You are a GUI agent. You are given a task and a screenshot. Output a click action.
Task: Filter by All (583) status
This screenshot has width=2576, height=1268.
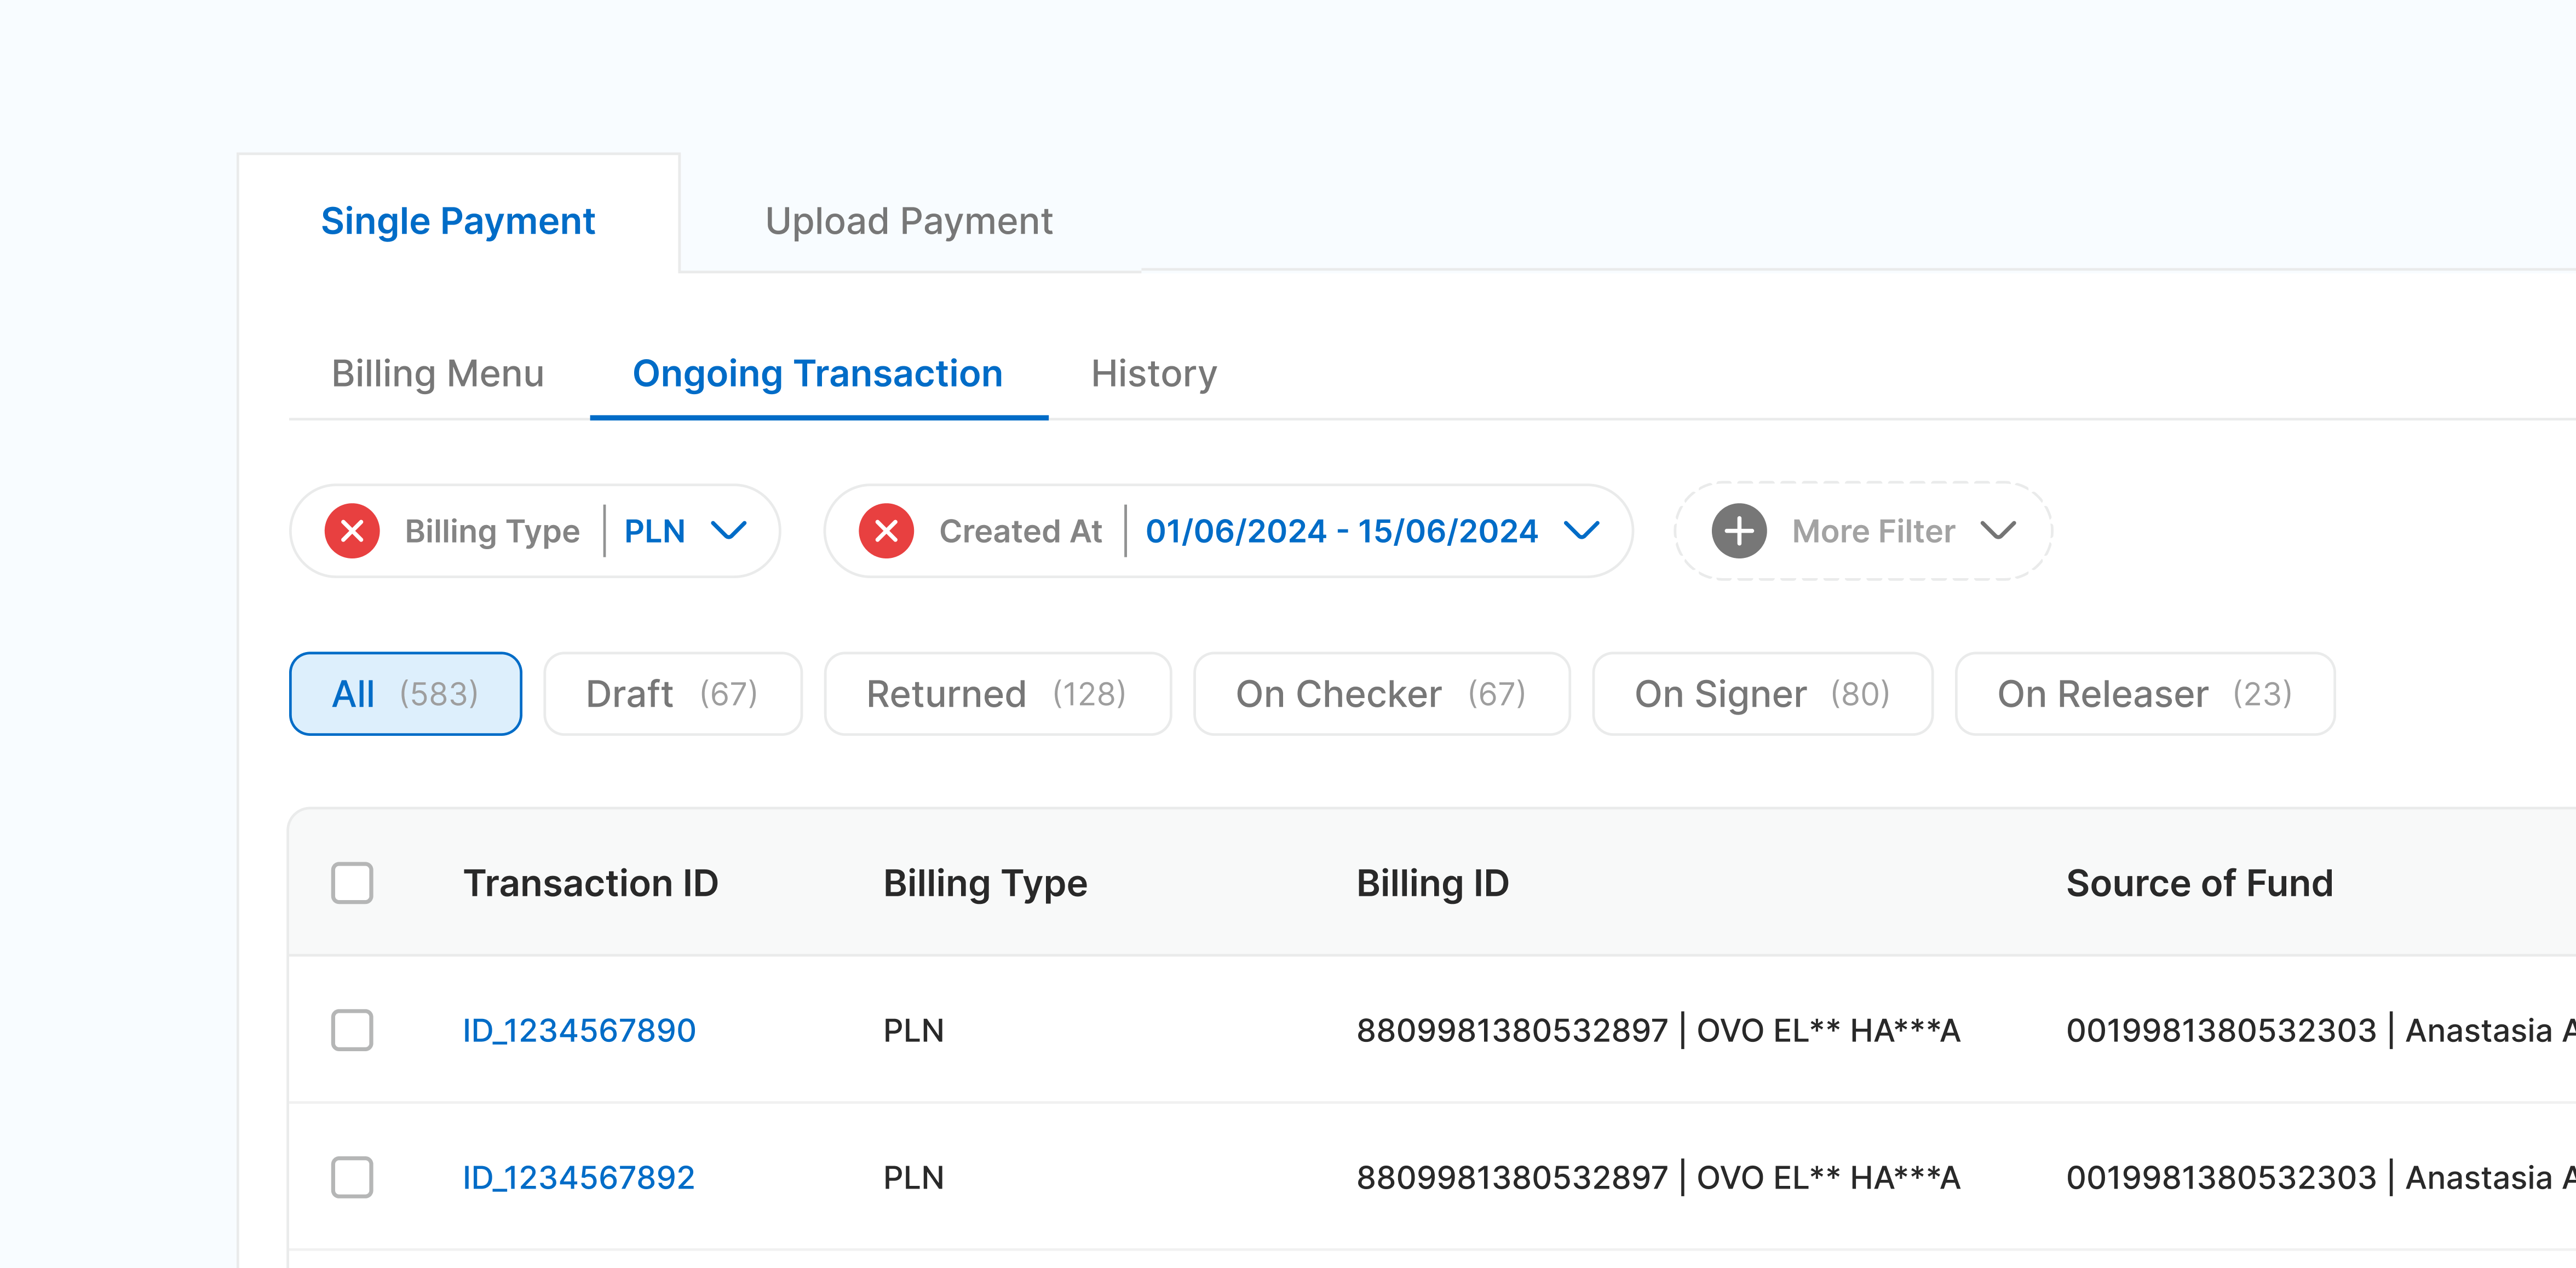[406, 694]
